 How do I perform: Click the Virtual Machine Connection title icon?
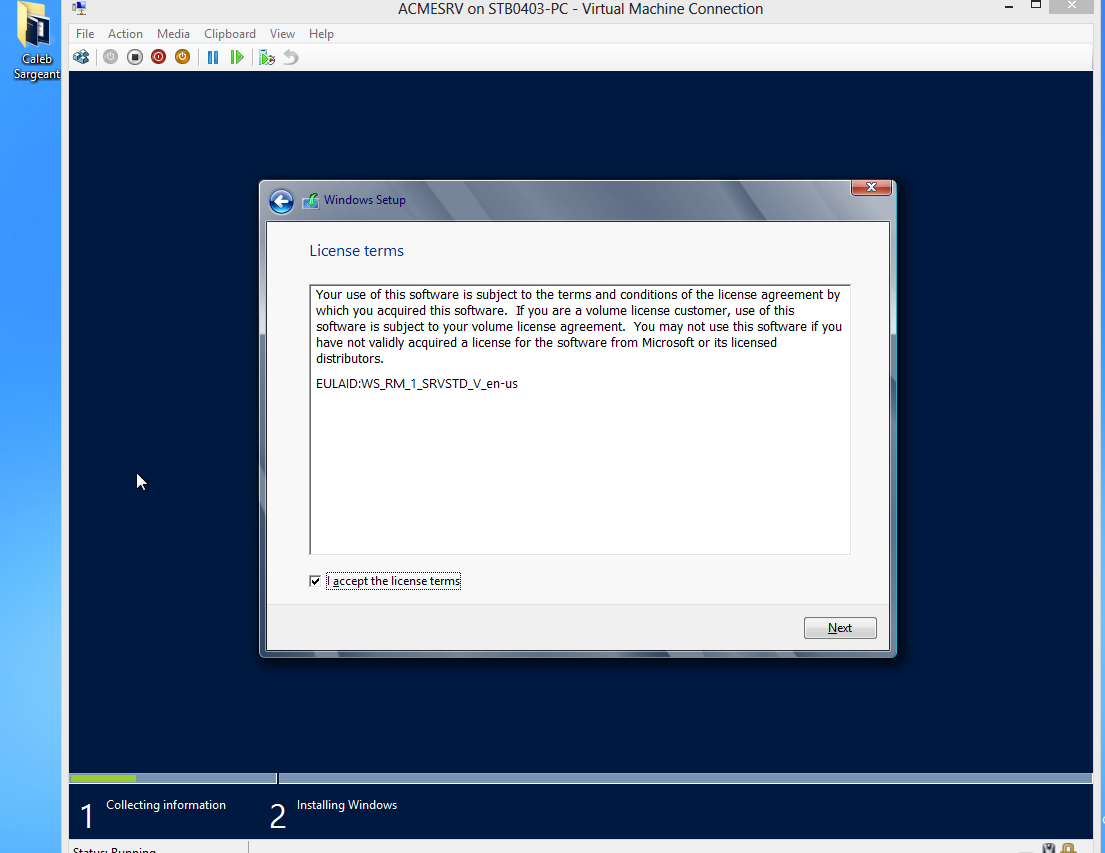coord(80,8)
